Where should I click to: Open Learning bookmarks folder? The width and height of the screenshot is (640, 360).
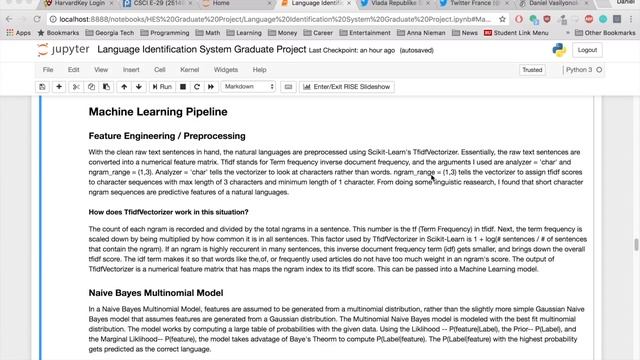[244, 33]
